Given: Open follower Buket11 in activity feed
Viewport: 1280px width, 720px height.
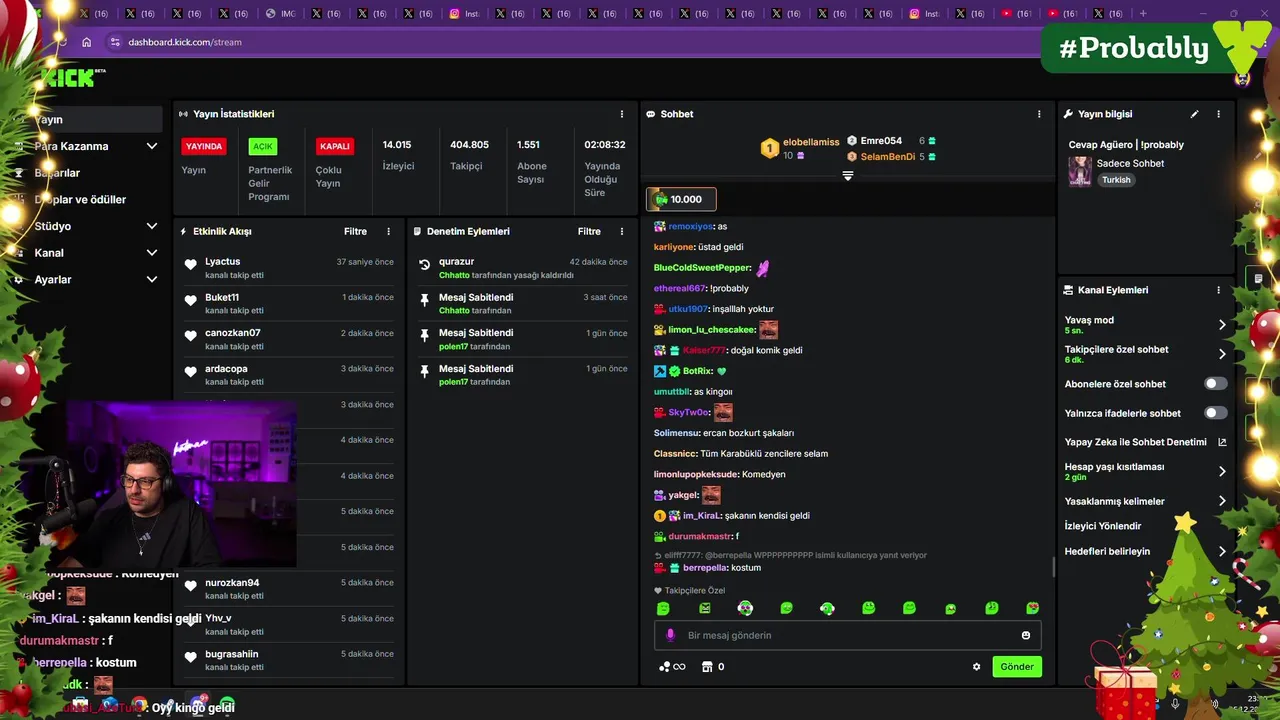Looking at the screenshot, I should tap(222, 297).
